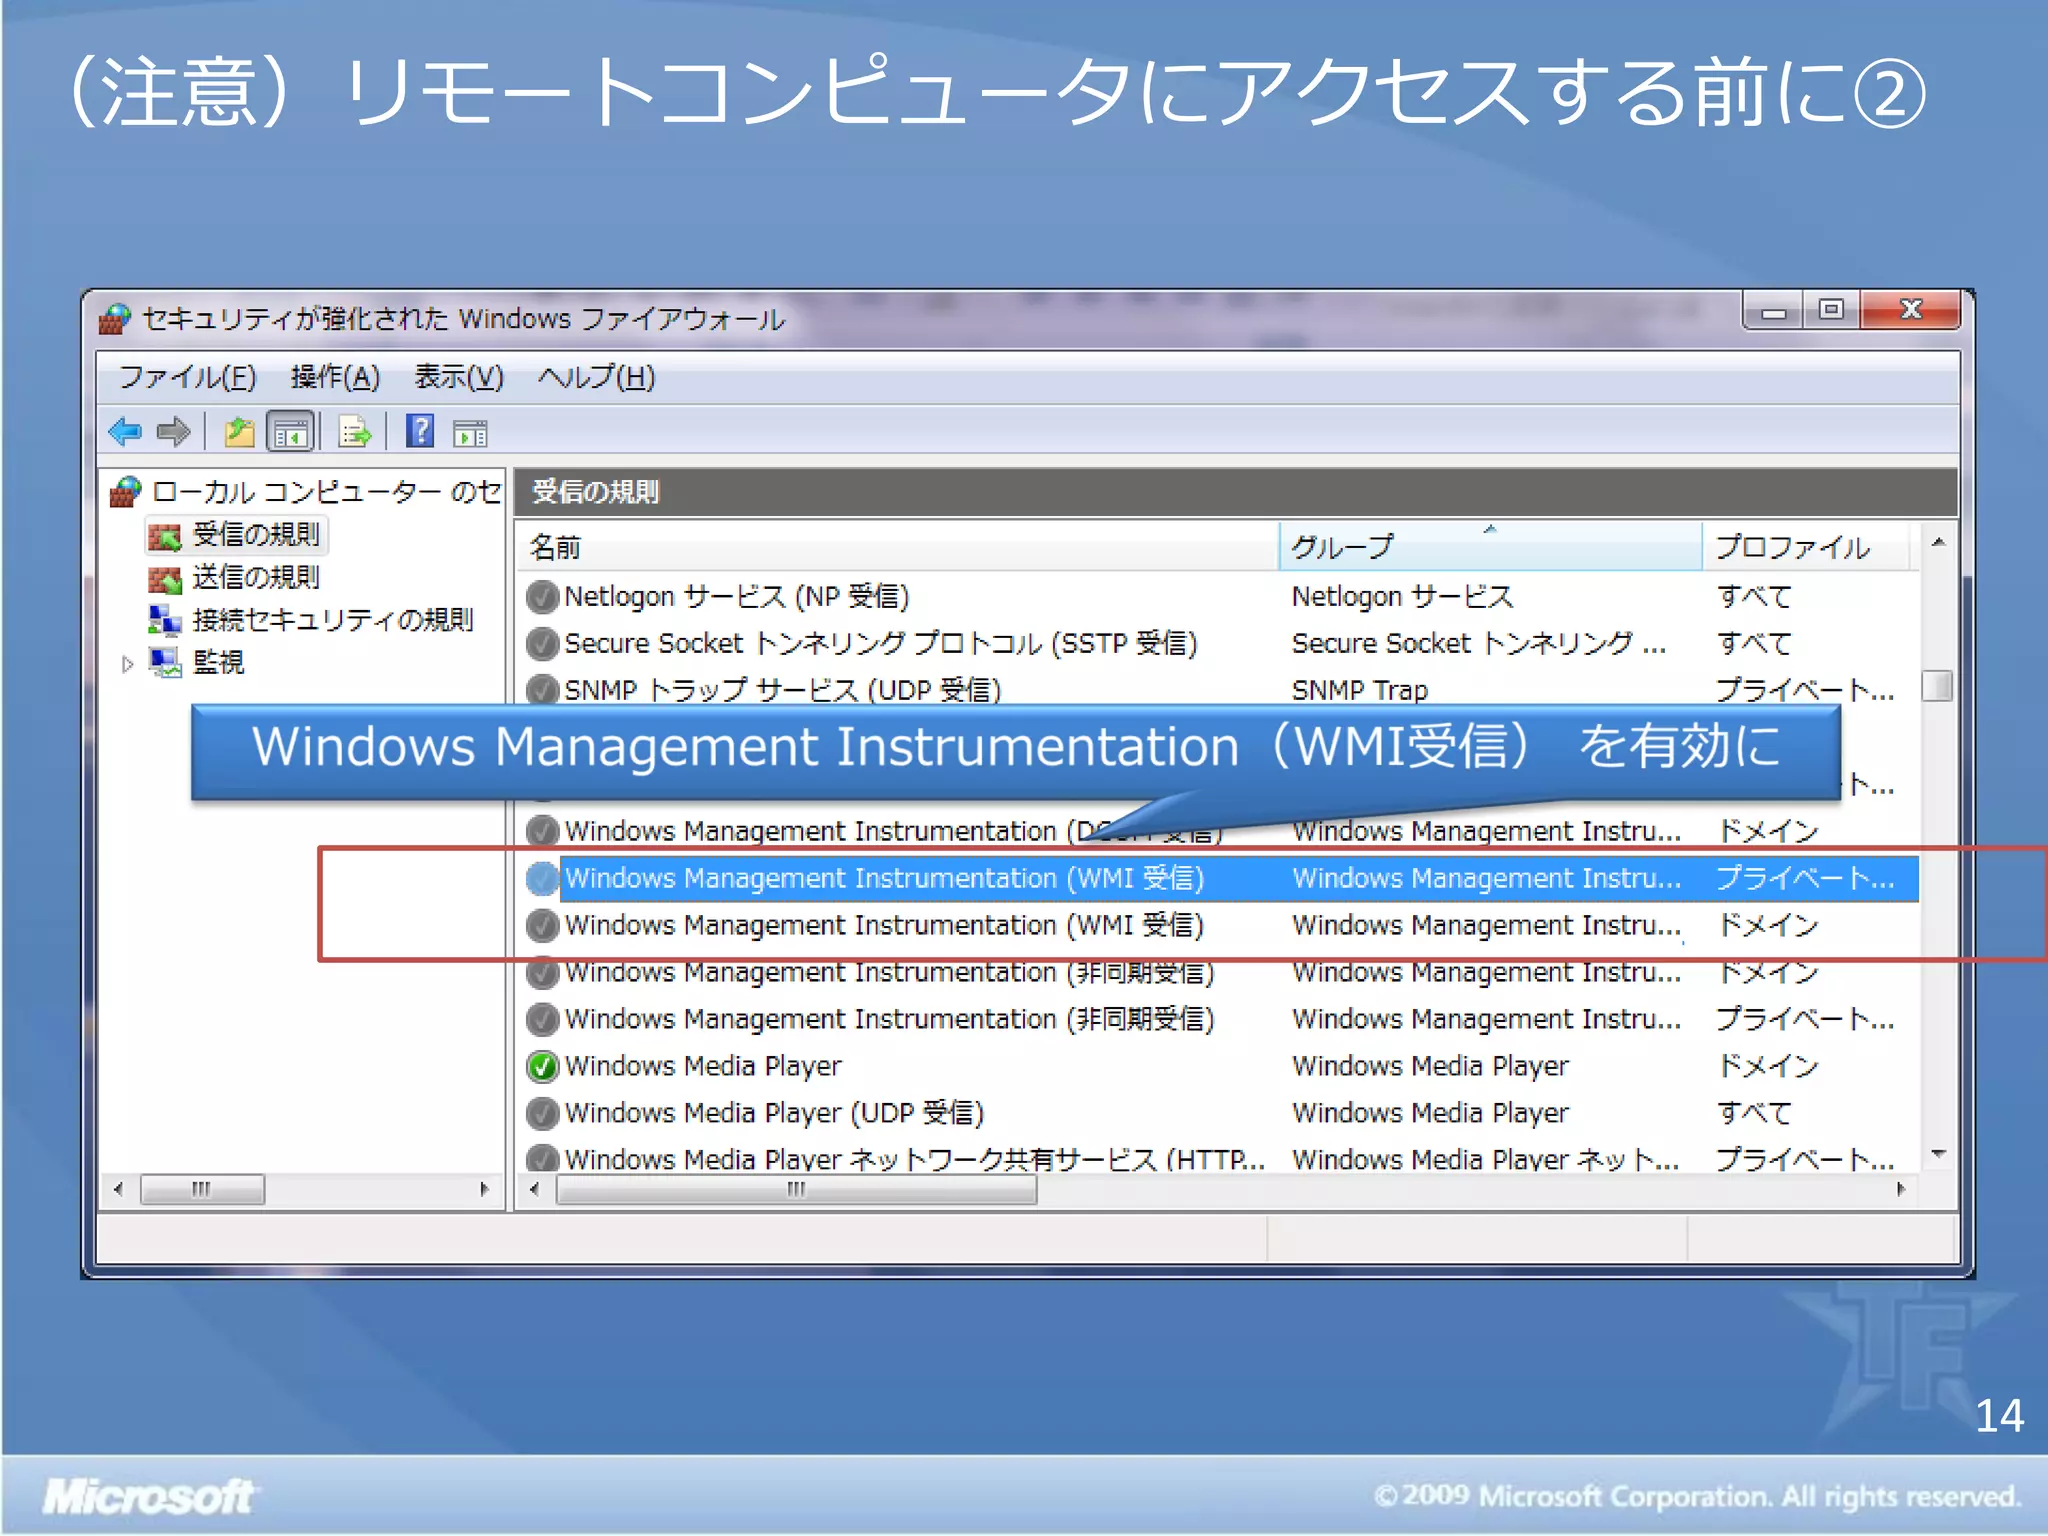Image resolution: width=2048 pixels, height=1536 pixels.
Task: Select 接続セキュリティの規則 in the tree
Action: pyautogui.click(x=333, y=620)
